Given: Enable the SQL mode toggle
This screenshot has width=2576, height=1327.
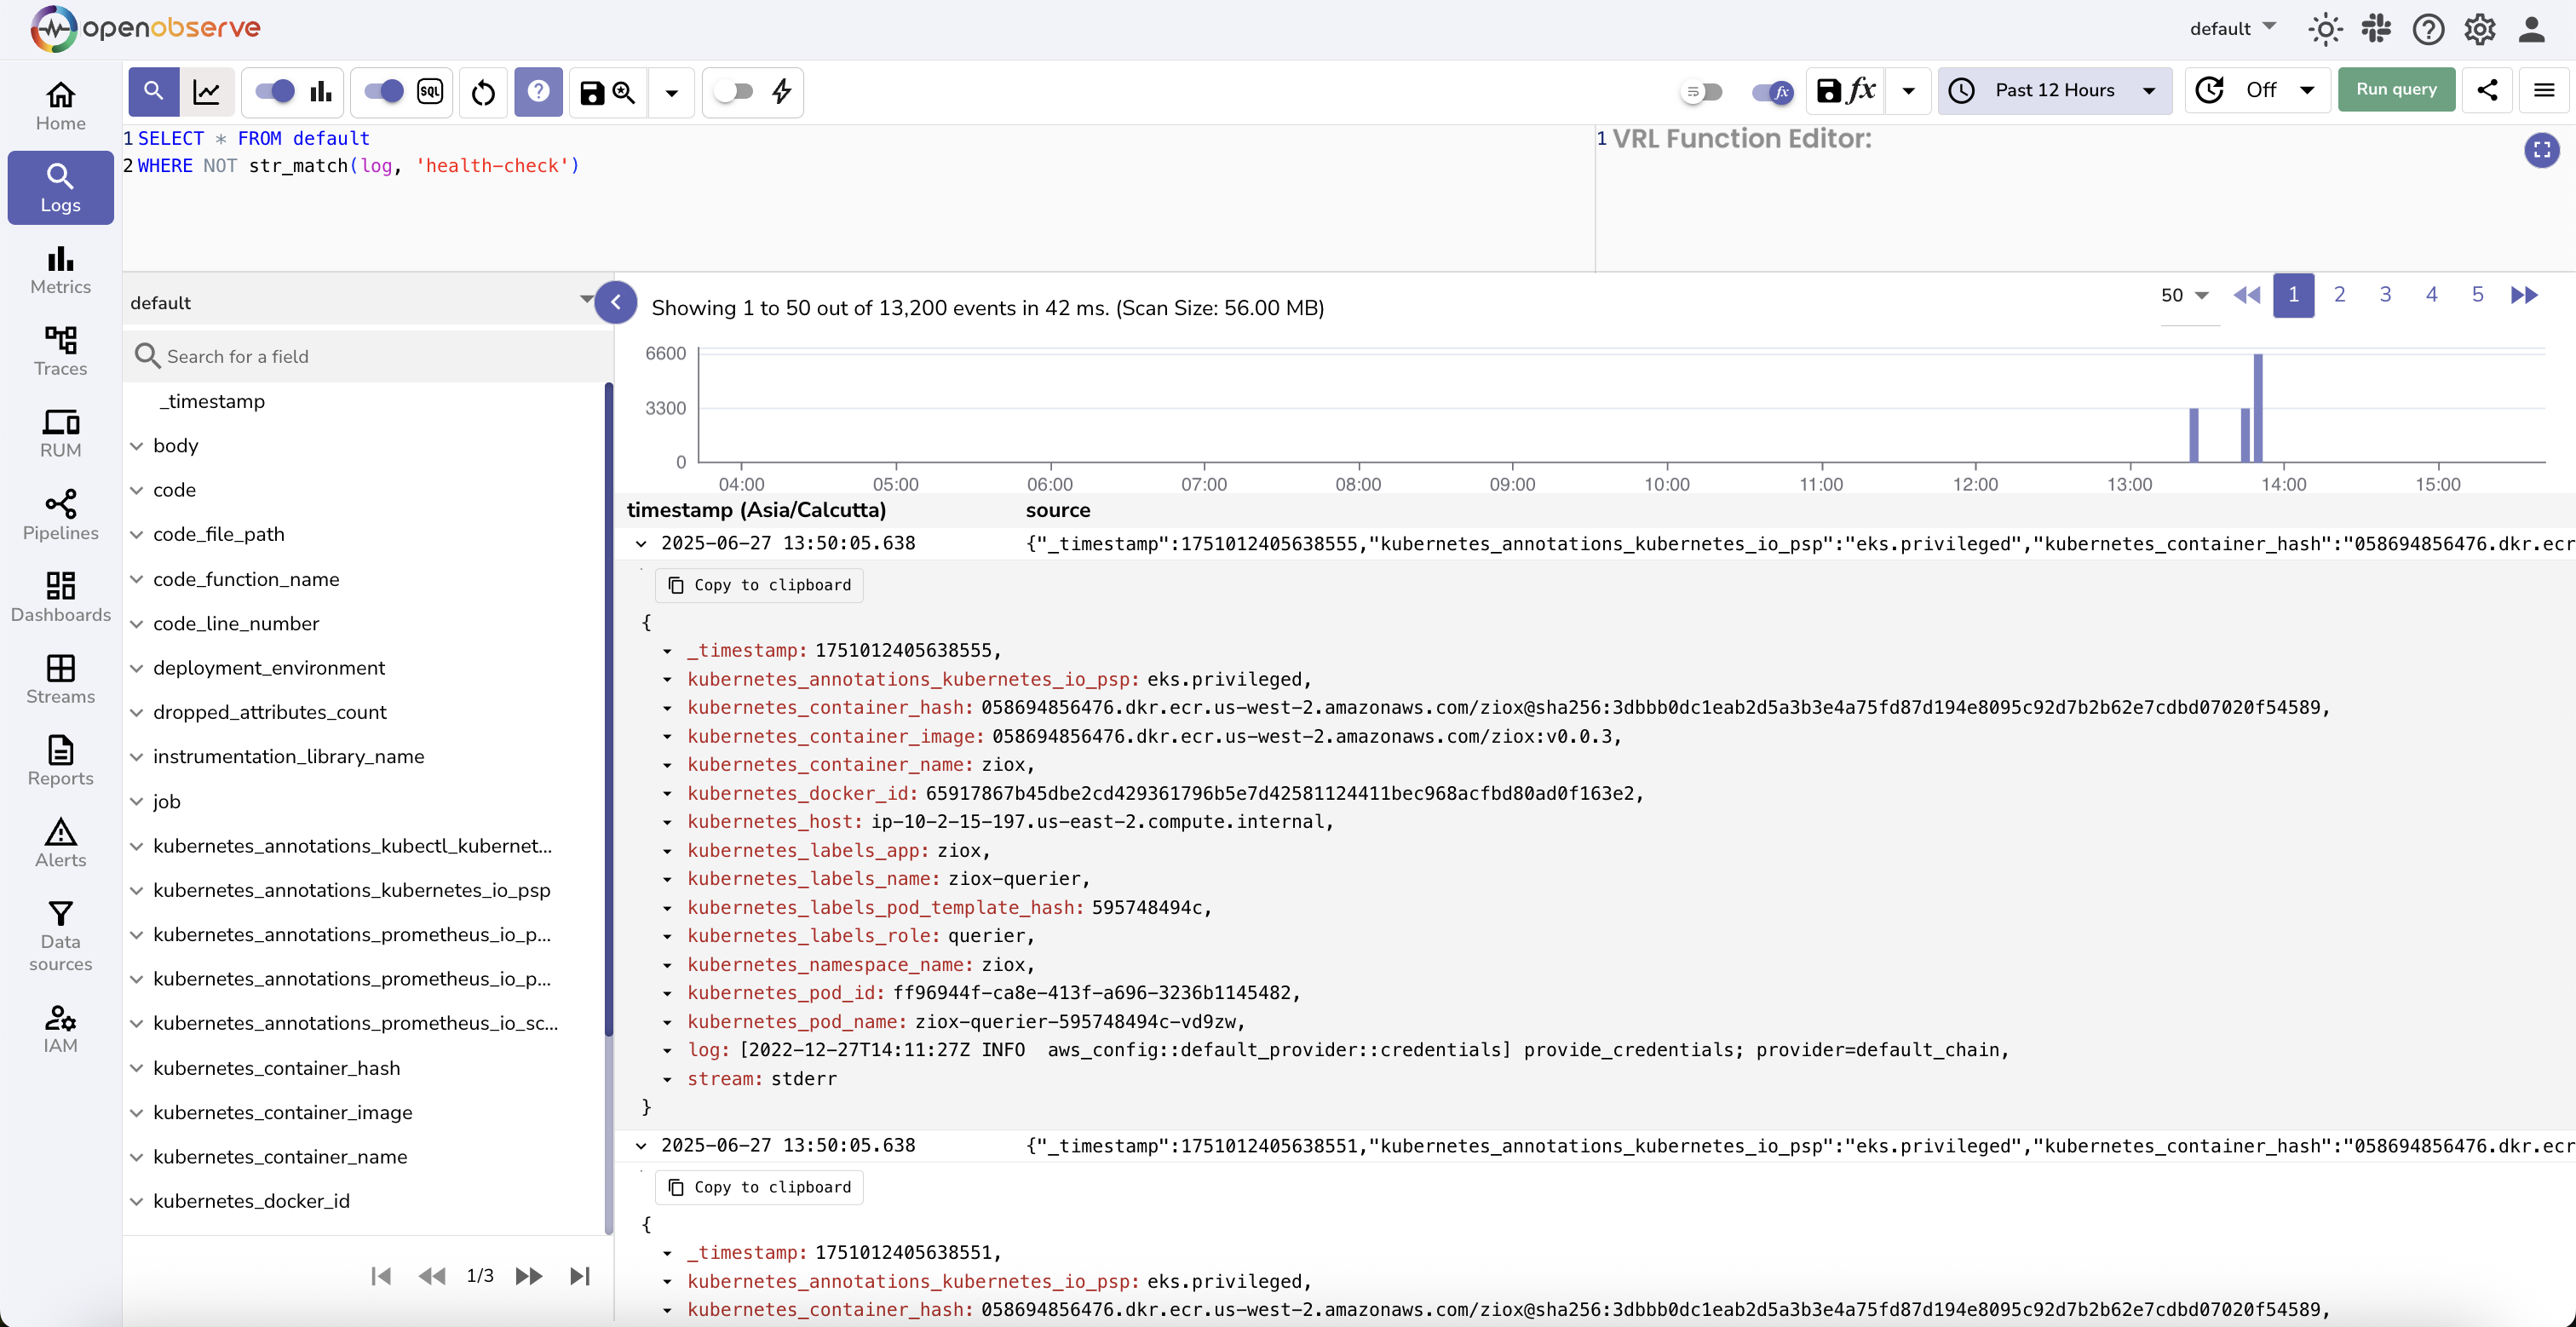Looking at the screenshot, I should click(381, 90).
